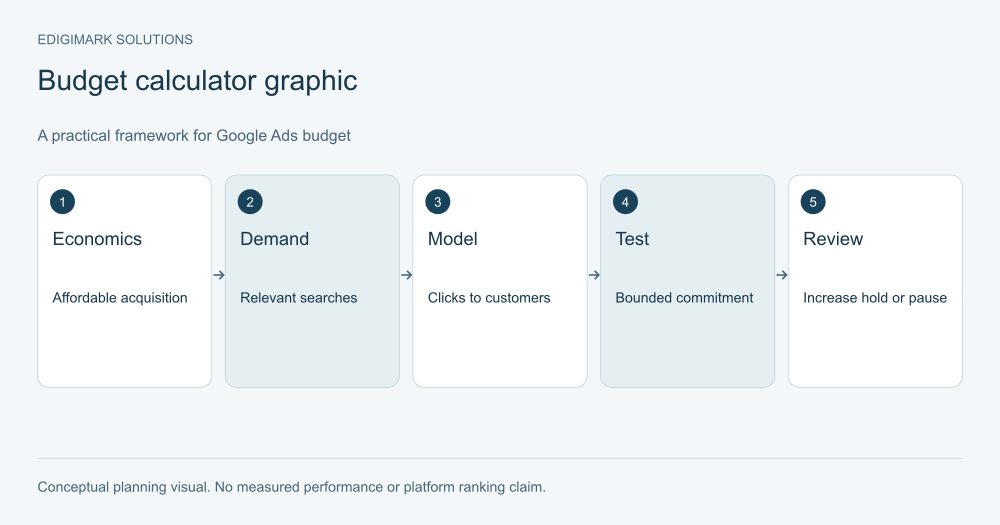This screenshot has width=1000, height=525.
Task: Click the "Test" card heading
Action: coord(632,239)
